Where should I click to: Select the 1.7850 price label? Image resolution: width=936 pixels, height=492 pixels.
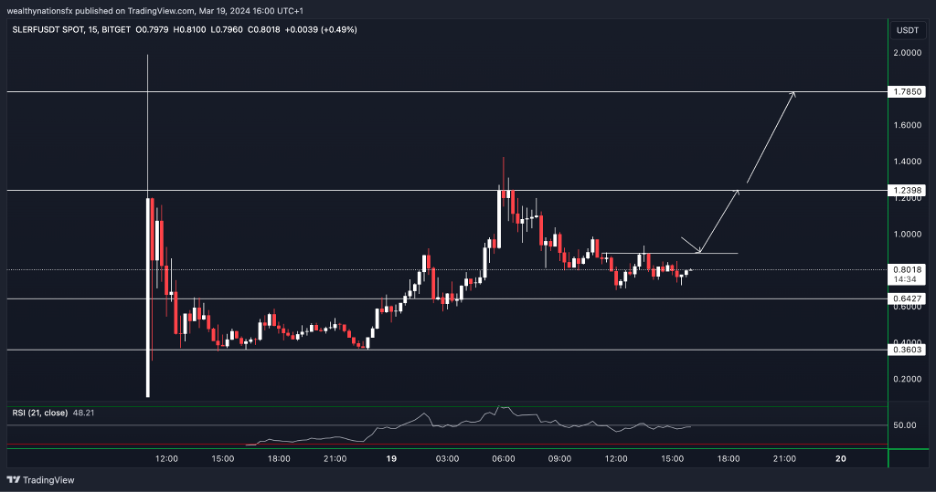(x=908, y=91)
